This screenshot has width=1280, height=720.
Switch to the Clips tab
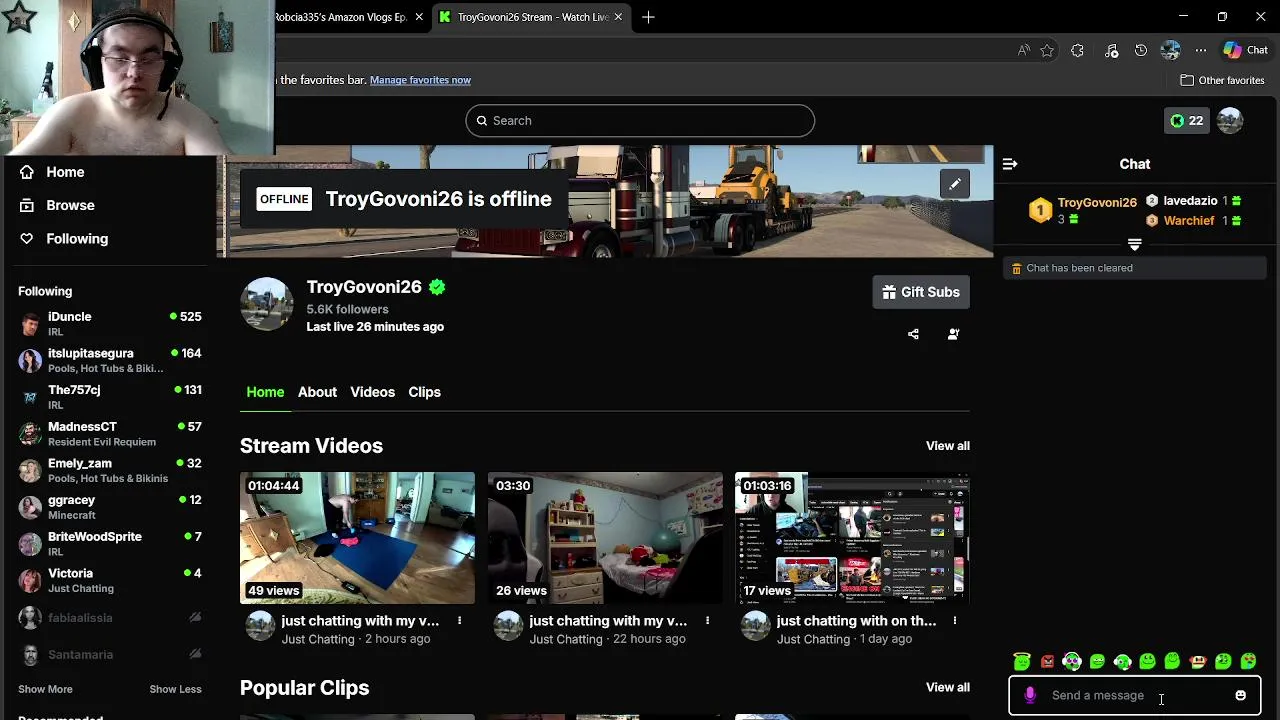[x=424, y=392]
